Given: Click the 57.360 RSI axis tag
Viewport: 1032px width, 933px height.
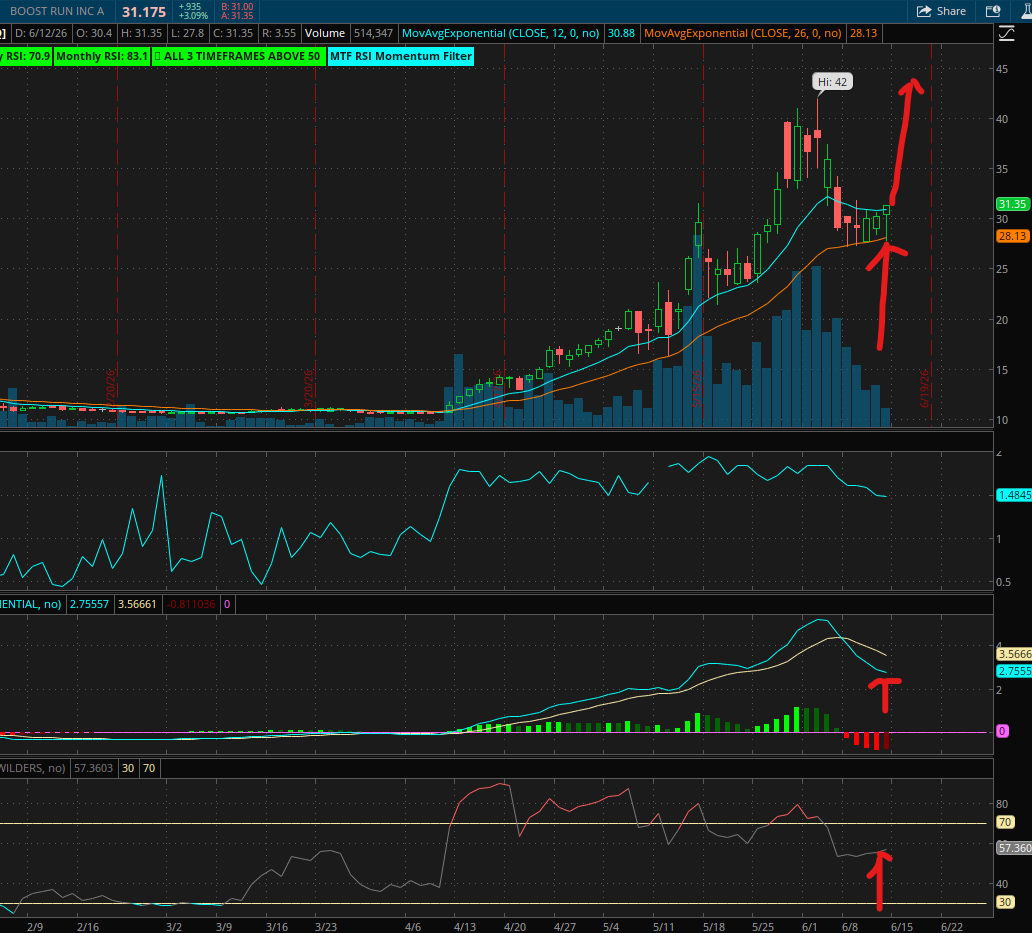Looking at the screenshot, I should [x=1014, y=848].
